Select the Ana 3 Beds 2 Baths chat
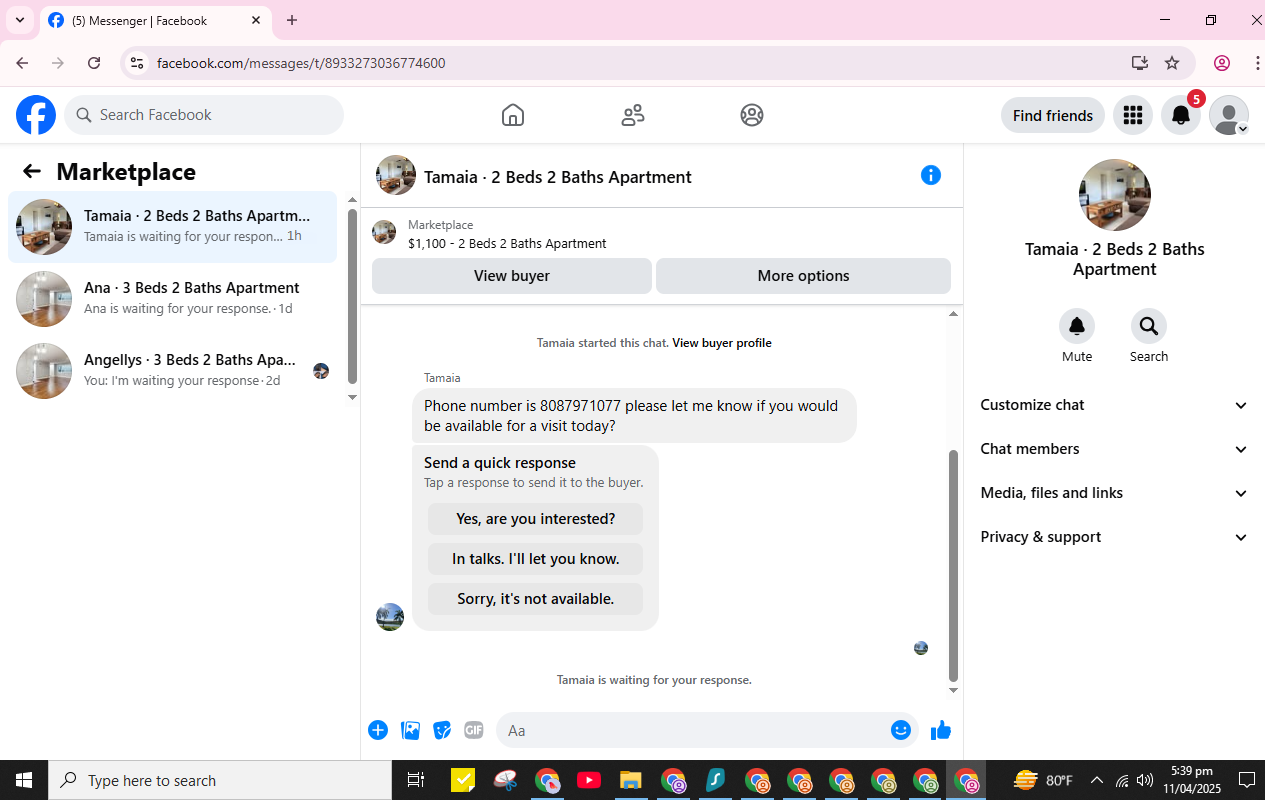 tap(173, 299)
